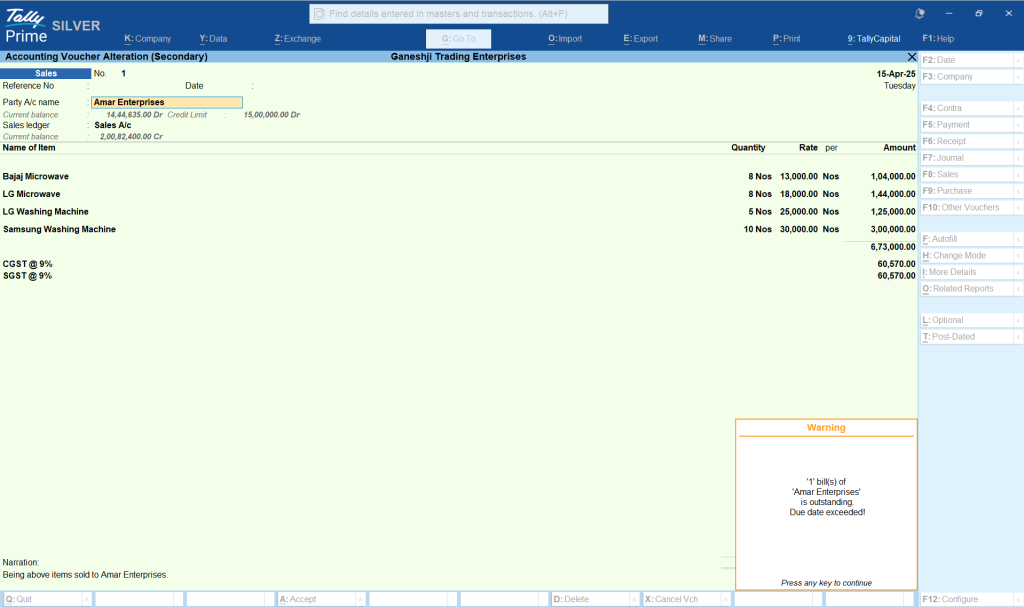
Task: Click the search box for masters and transactions
Action: pos(458,14)
